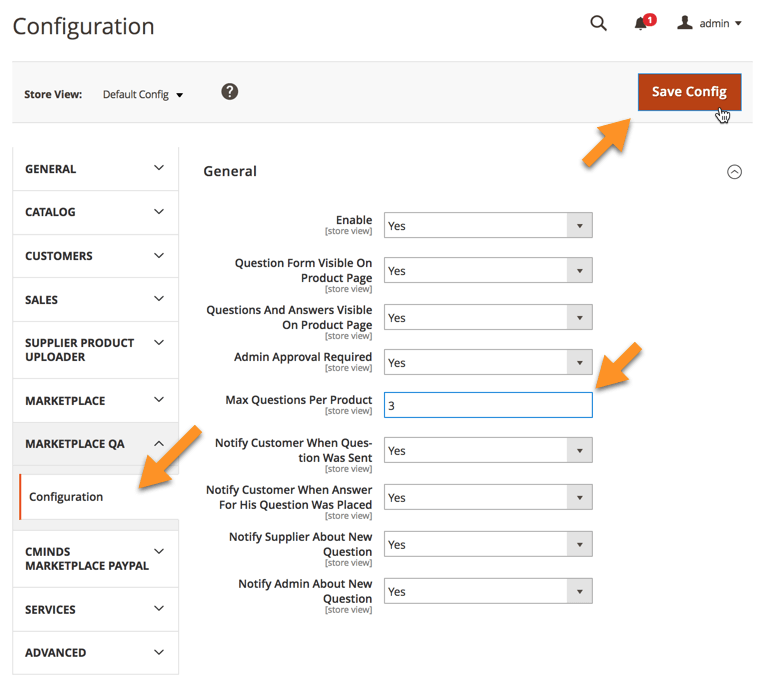Open the Store View Default Config switcher
The height and width of the screenshot is (689, 769).
coord(143,95)
